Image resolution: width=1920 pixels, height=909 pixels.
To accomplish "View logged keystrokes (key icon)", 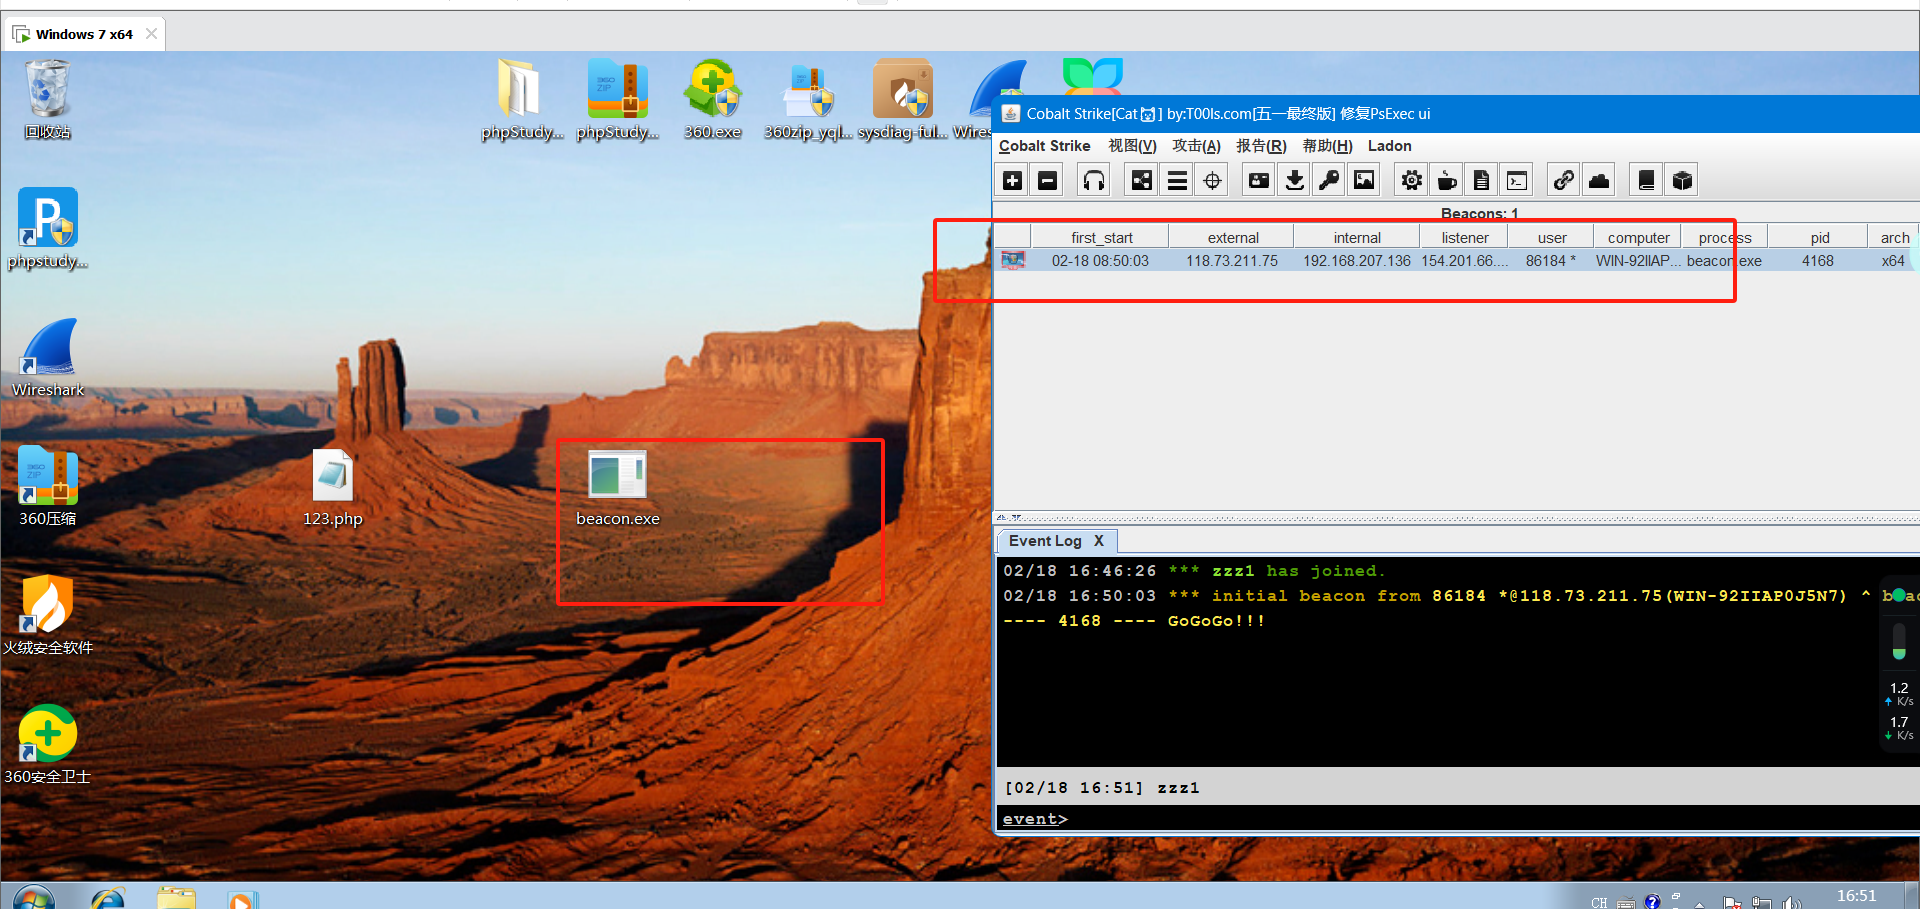I will tap(1328, 179).
